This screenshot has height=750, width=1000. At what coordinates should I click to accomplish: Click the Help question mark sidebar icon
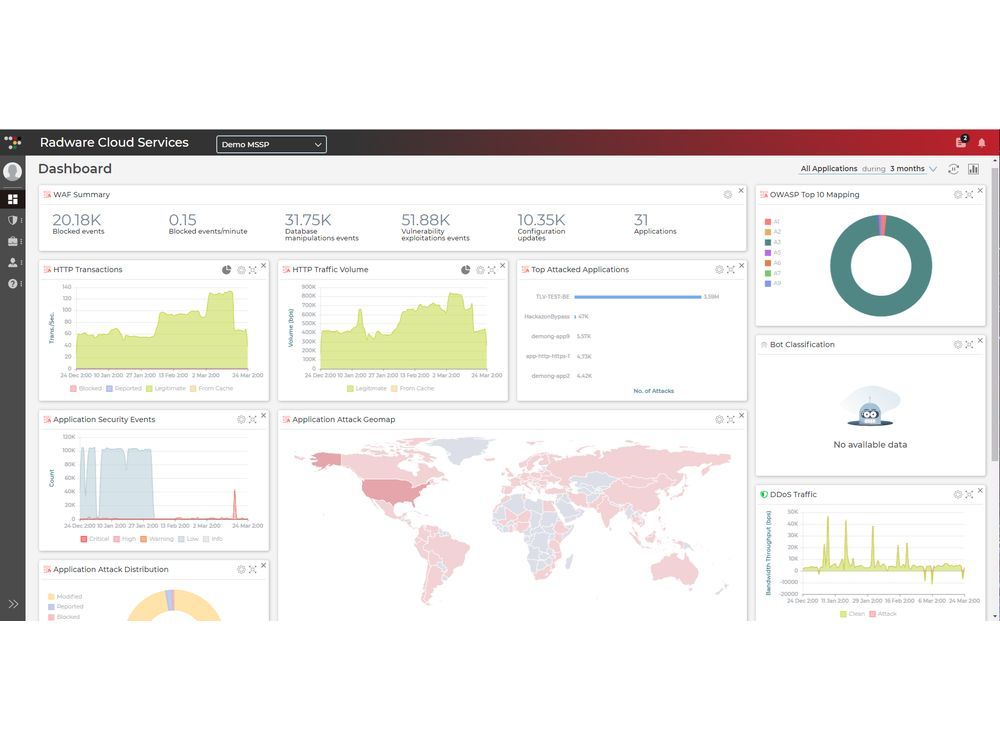tap(13, 283)
